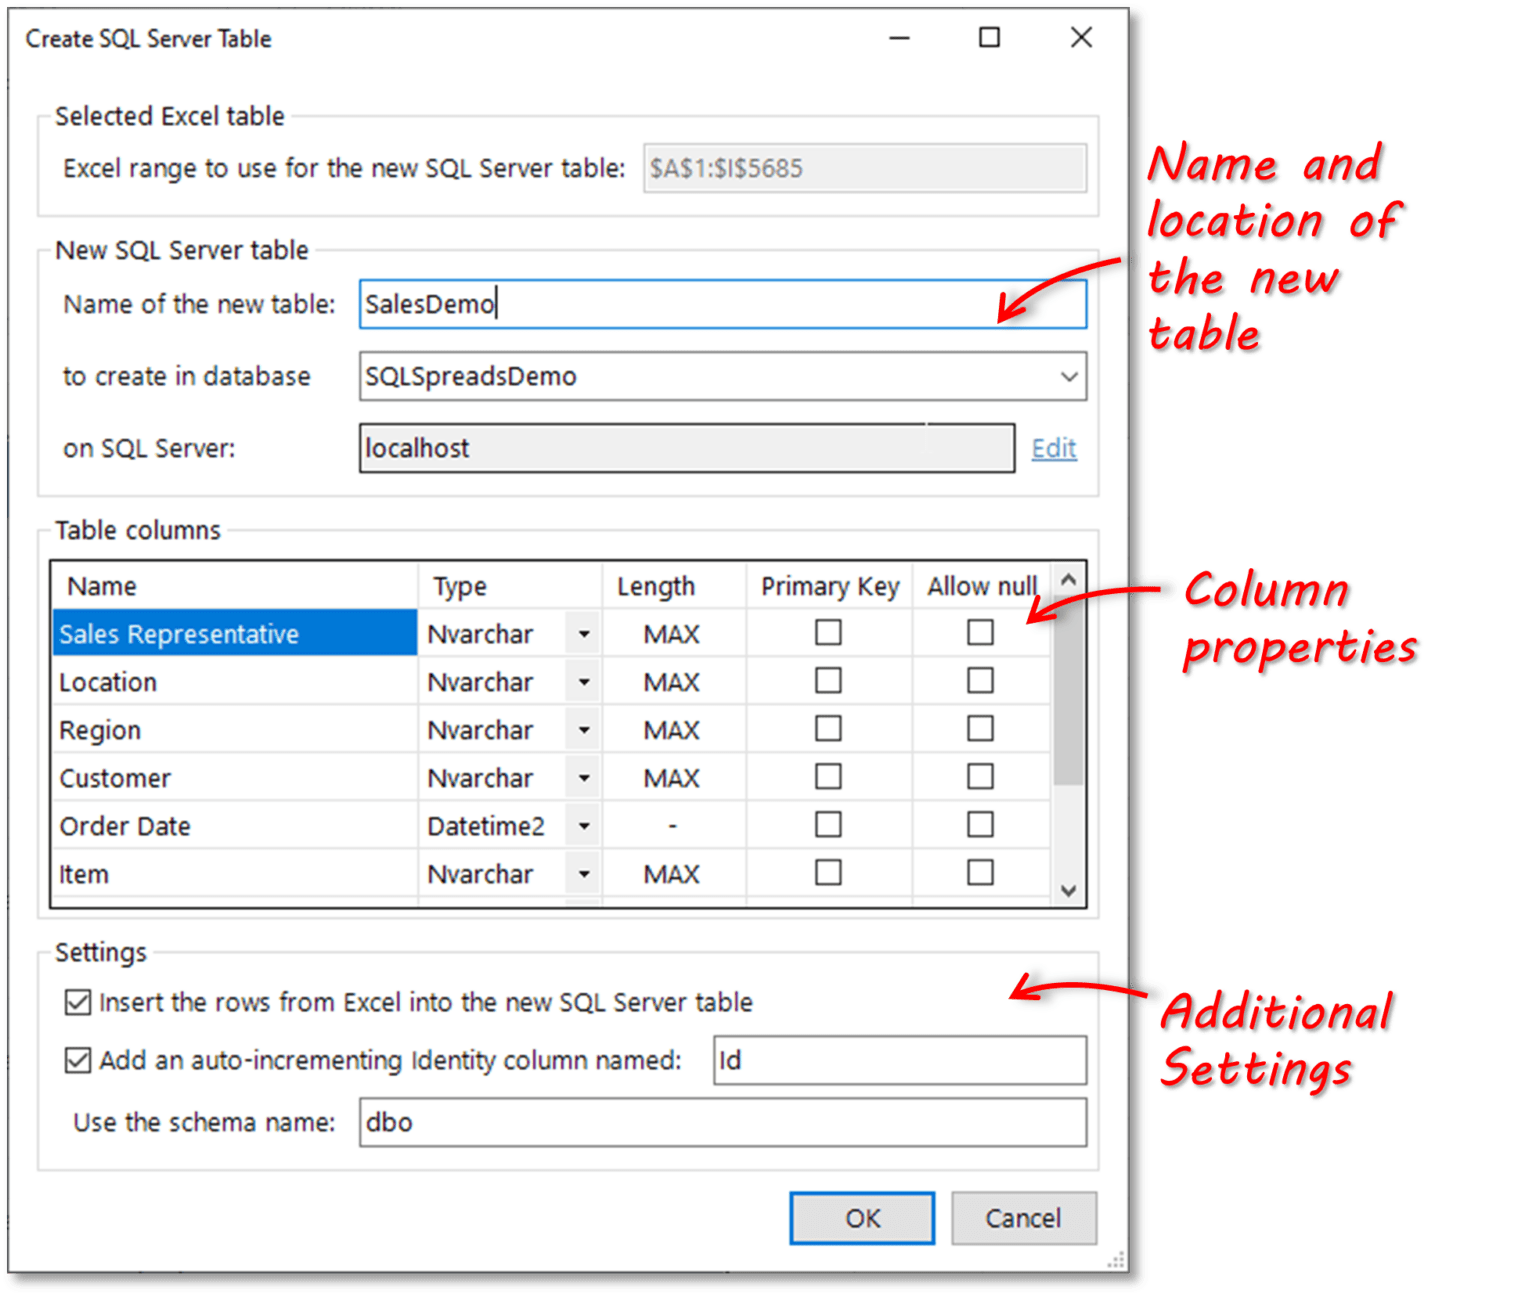Image resolution: width=1536 pixels, height=1296 pixels.
Task: Disable the auto-incrementing Identity column option
Action: click(78, 1060)
